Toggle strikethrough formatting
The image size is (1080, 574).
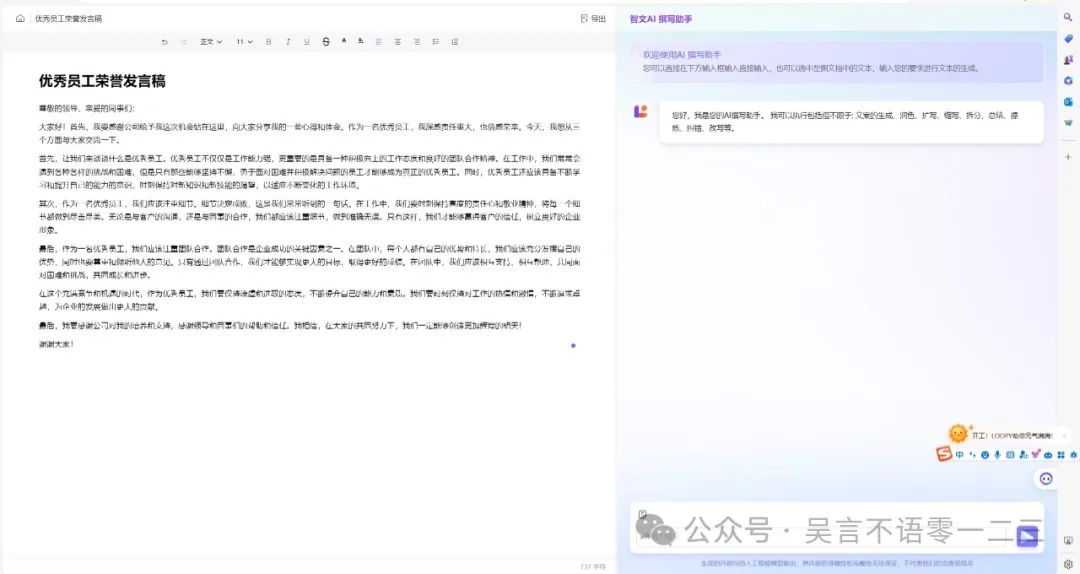coord(326,42)
